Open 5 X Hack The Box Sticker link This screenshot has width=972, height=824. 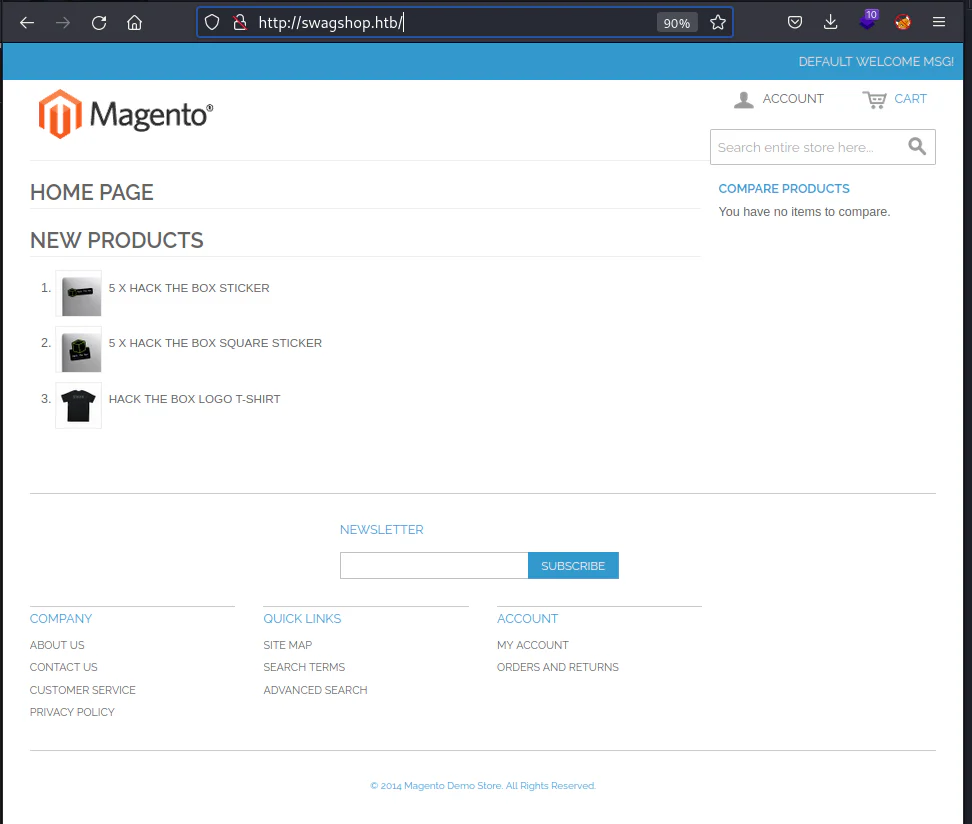[x=189, y=288]
